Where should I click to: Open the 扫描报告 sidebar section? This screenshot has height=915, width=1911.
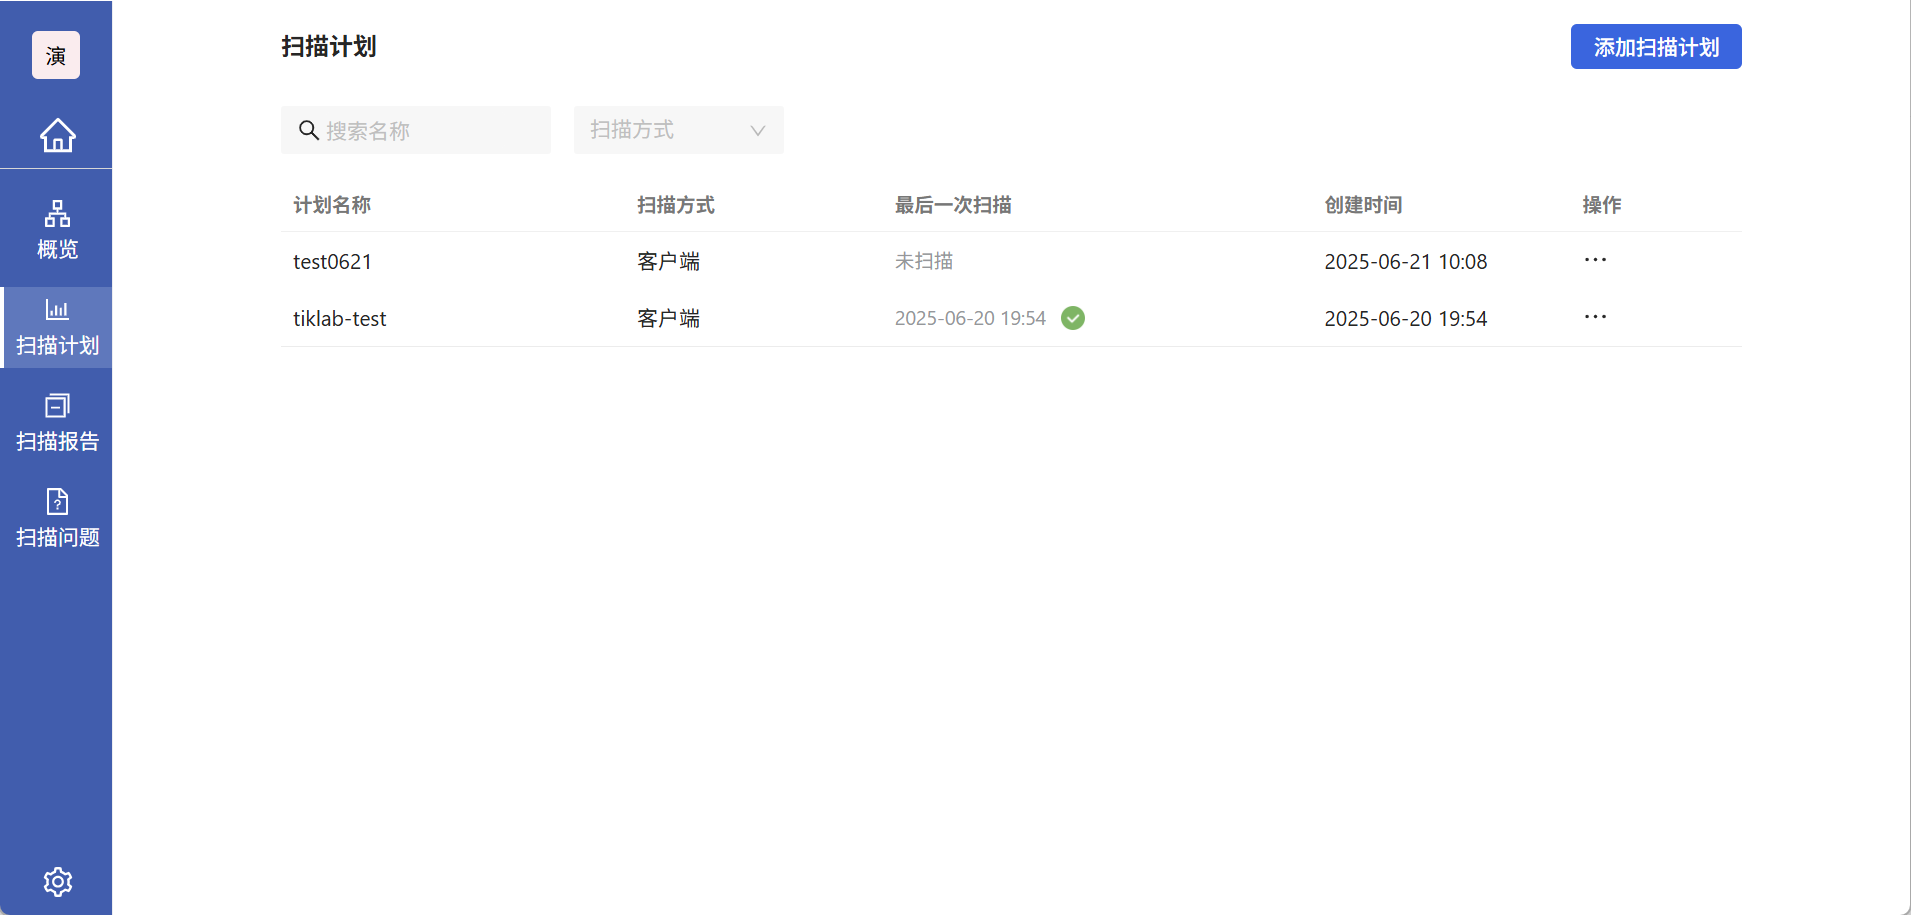(57, 423)
